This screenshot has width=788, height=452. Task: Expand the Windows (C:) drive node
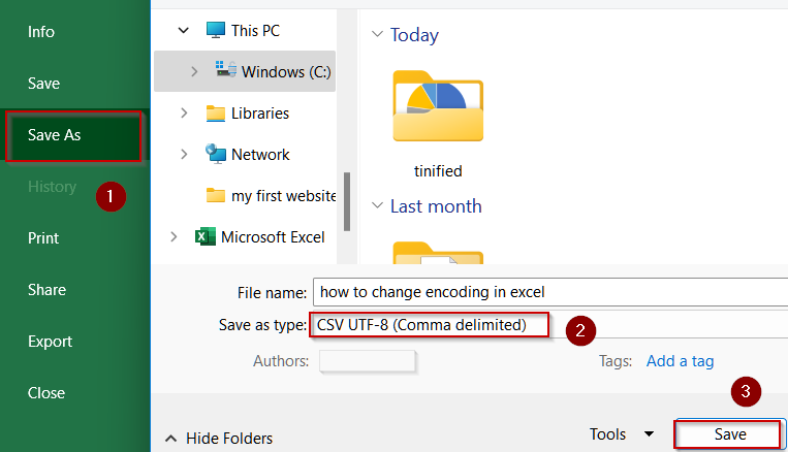(x=194, y=72)
